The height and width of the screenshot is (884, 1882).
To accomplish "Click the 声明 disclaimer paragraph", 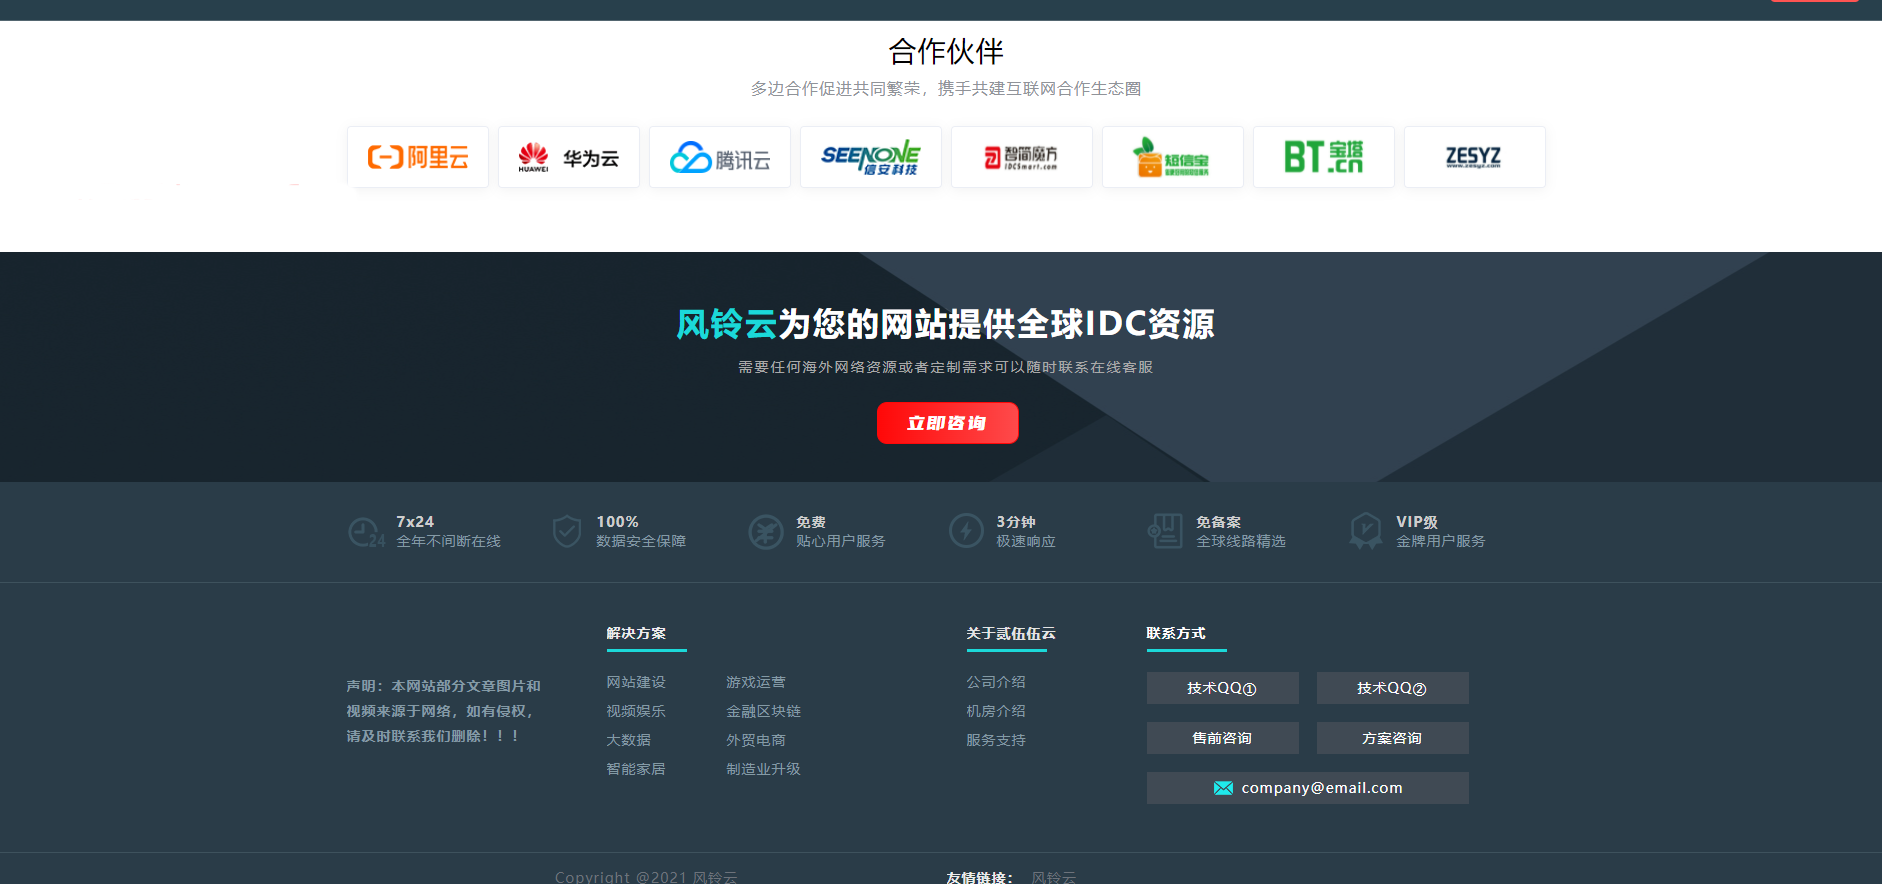I will [443, 711].
